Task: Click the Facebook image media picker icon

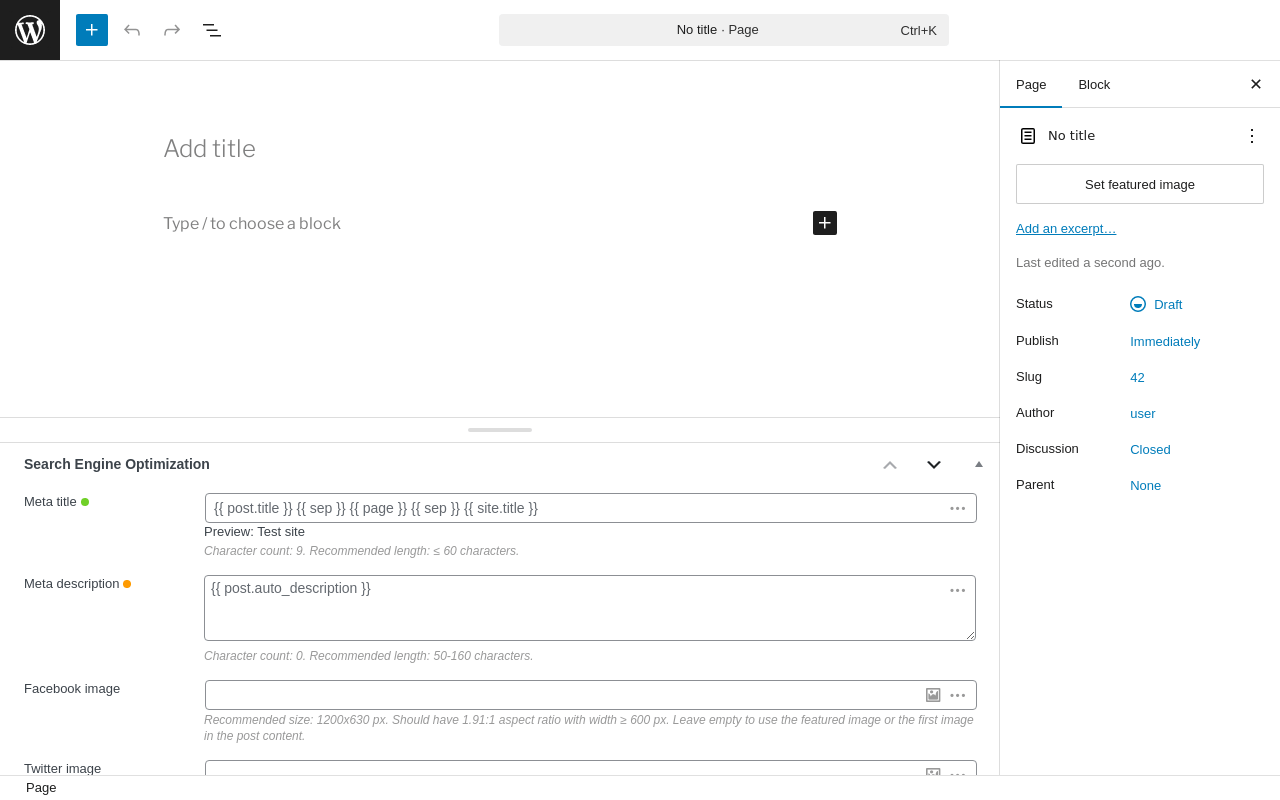Action: pyautogui.click(x=933, y=695)
